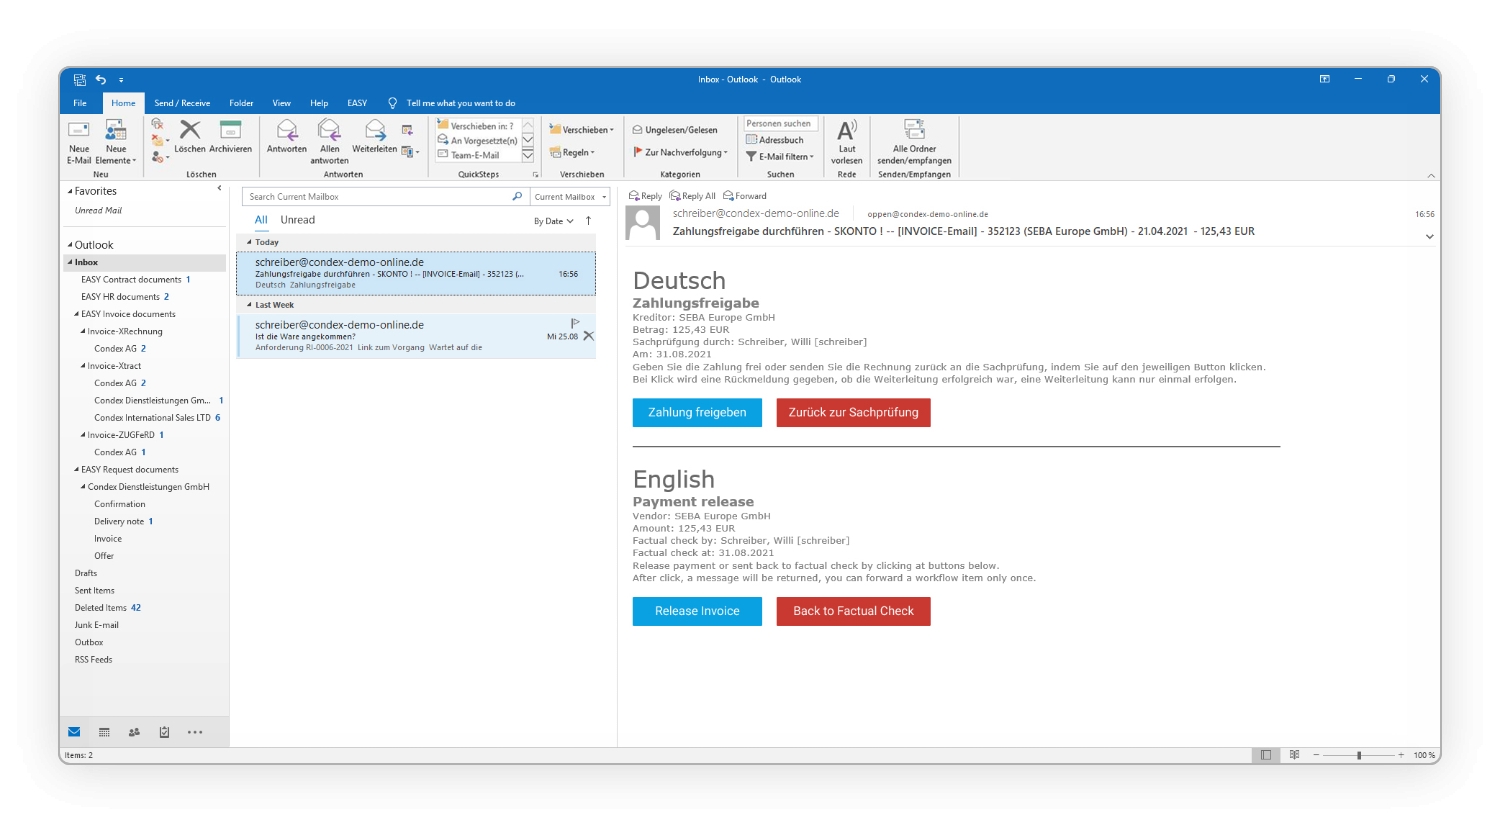Click the Back to Factual Check button

pyautogui.click(x=853, y=611)
